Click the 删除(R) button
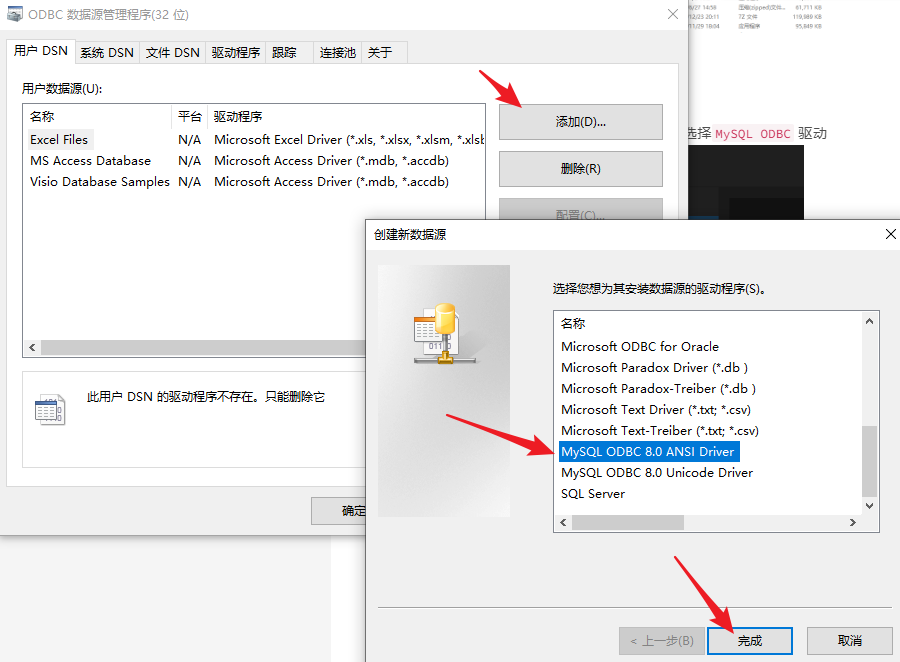The width and height of the screenshot is (900, 662). 580,169
